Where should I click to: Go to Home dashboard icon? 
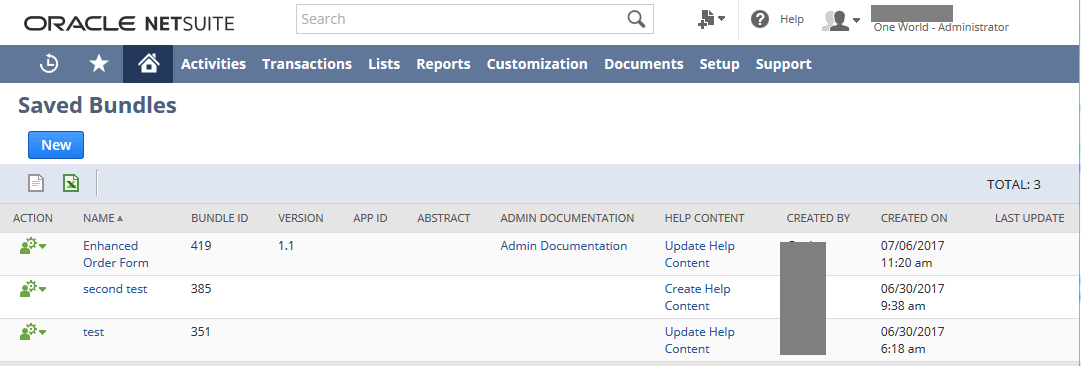(148, 63)
